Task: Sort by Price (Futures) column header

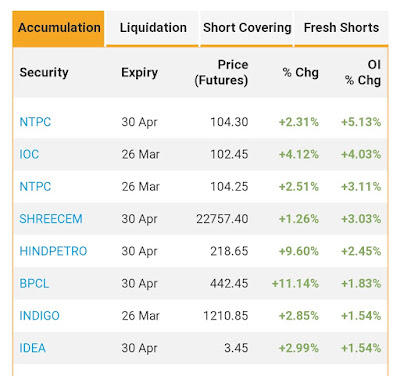Action: [221, 72]
